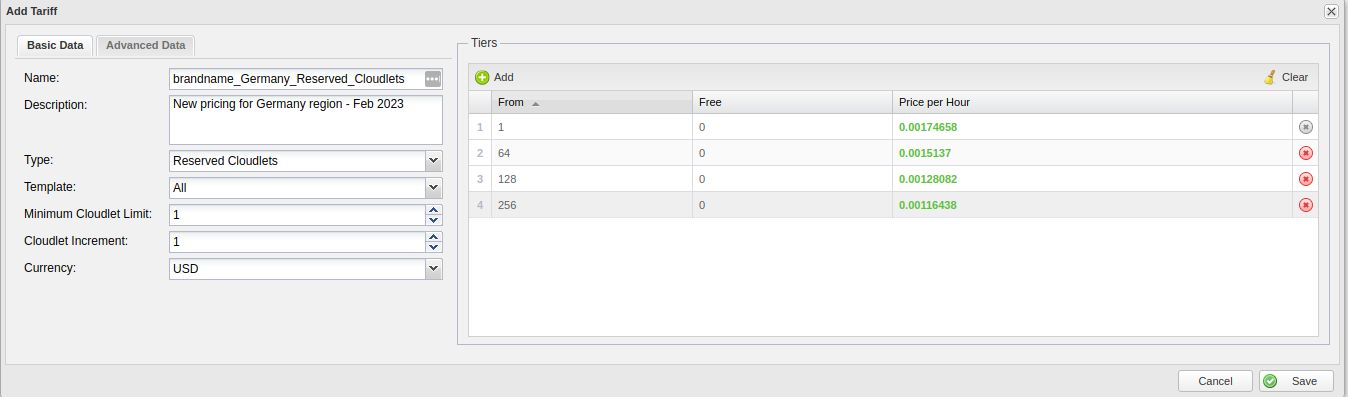Click the green Add tier icon

click(482, 77)
